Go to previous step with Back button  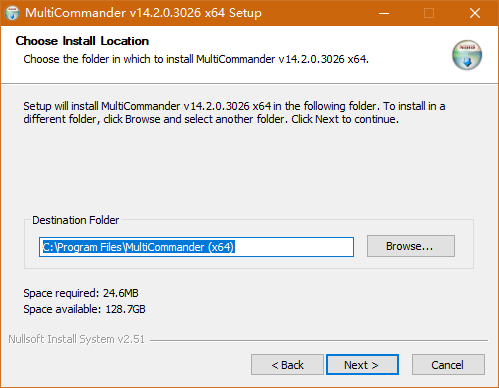287,365
